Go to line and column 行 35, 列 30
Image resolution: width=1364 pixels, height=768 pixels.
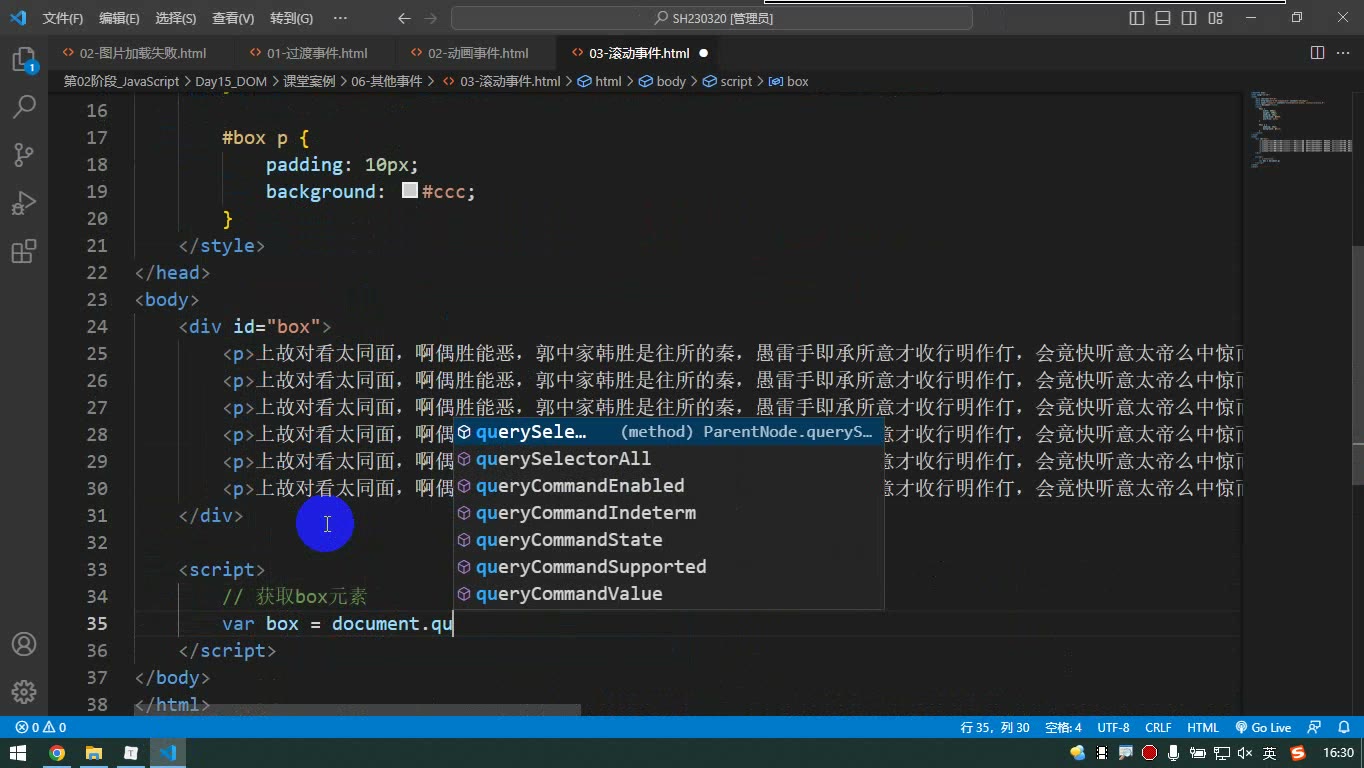coord(994,728)
